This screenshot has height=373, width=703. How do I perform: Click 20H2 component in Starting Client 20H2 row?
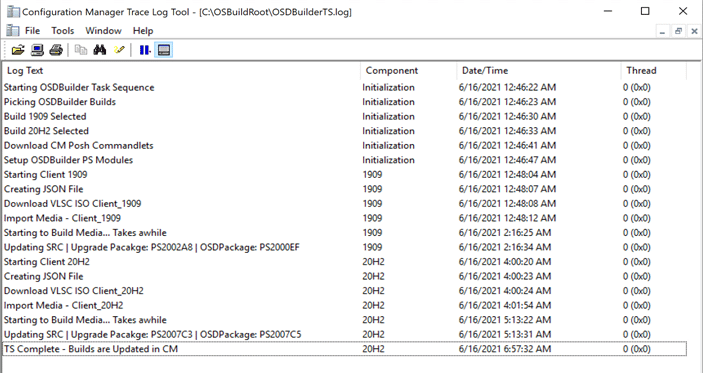coord(373,262)
